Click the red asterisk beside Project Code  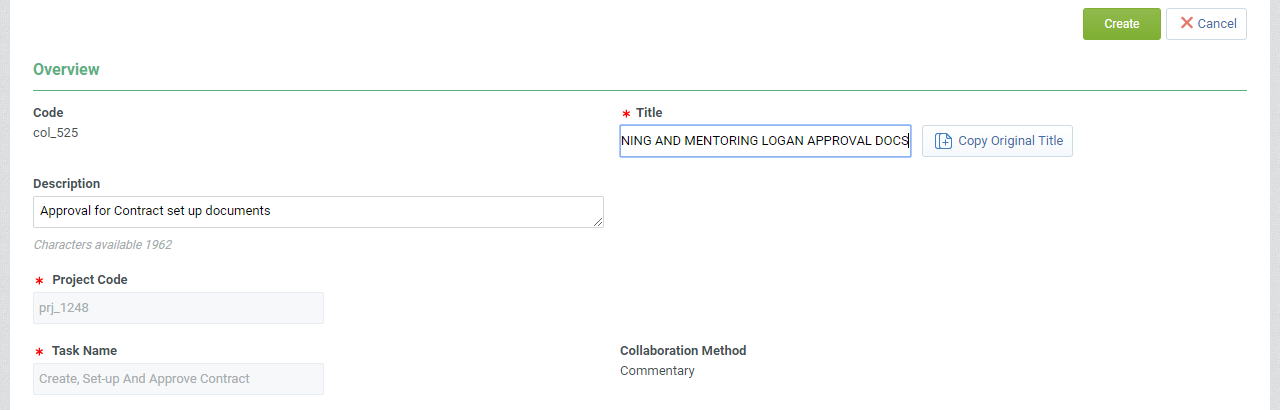(39, 281)
